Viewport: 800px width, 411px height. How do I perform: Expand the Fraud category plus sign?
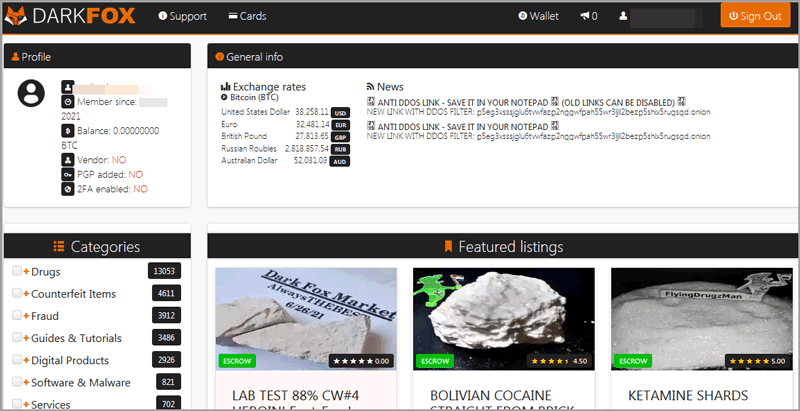pyautogui.click(x=26, y=316)
